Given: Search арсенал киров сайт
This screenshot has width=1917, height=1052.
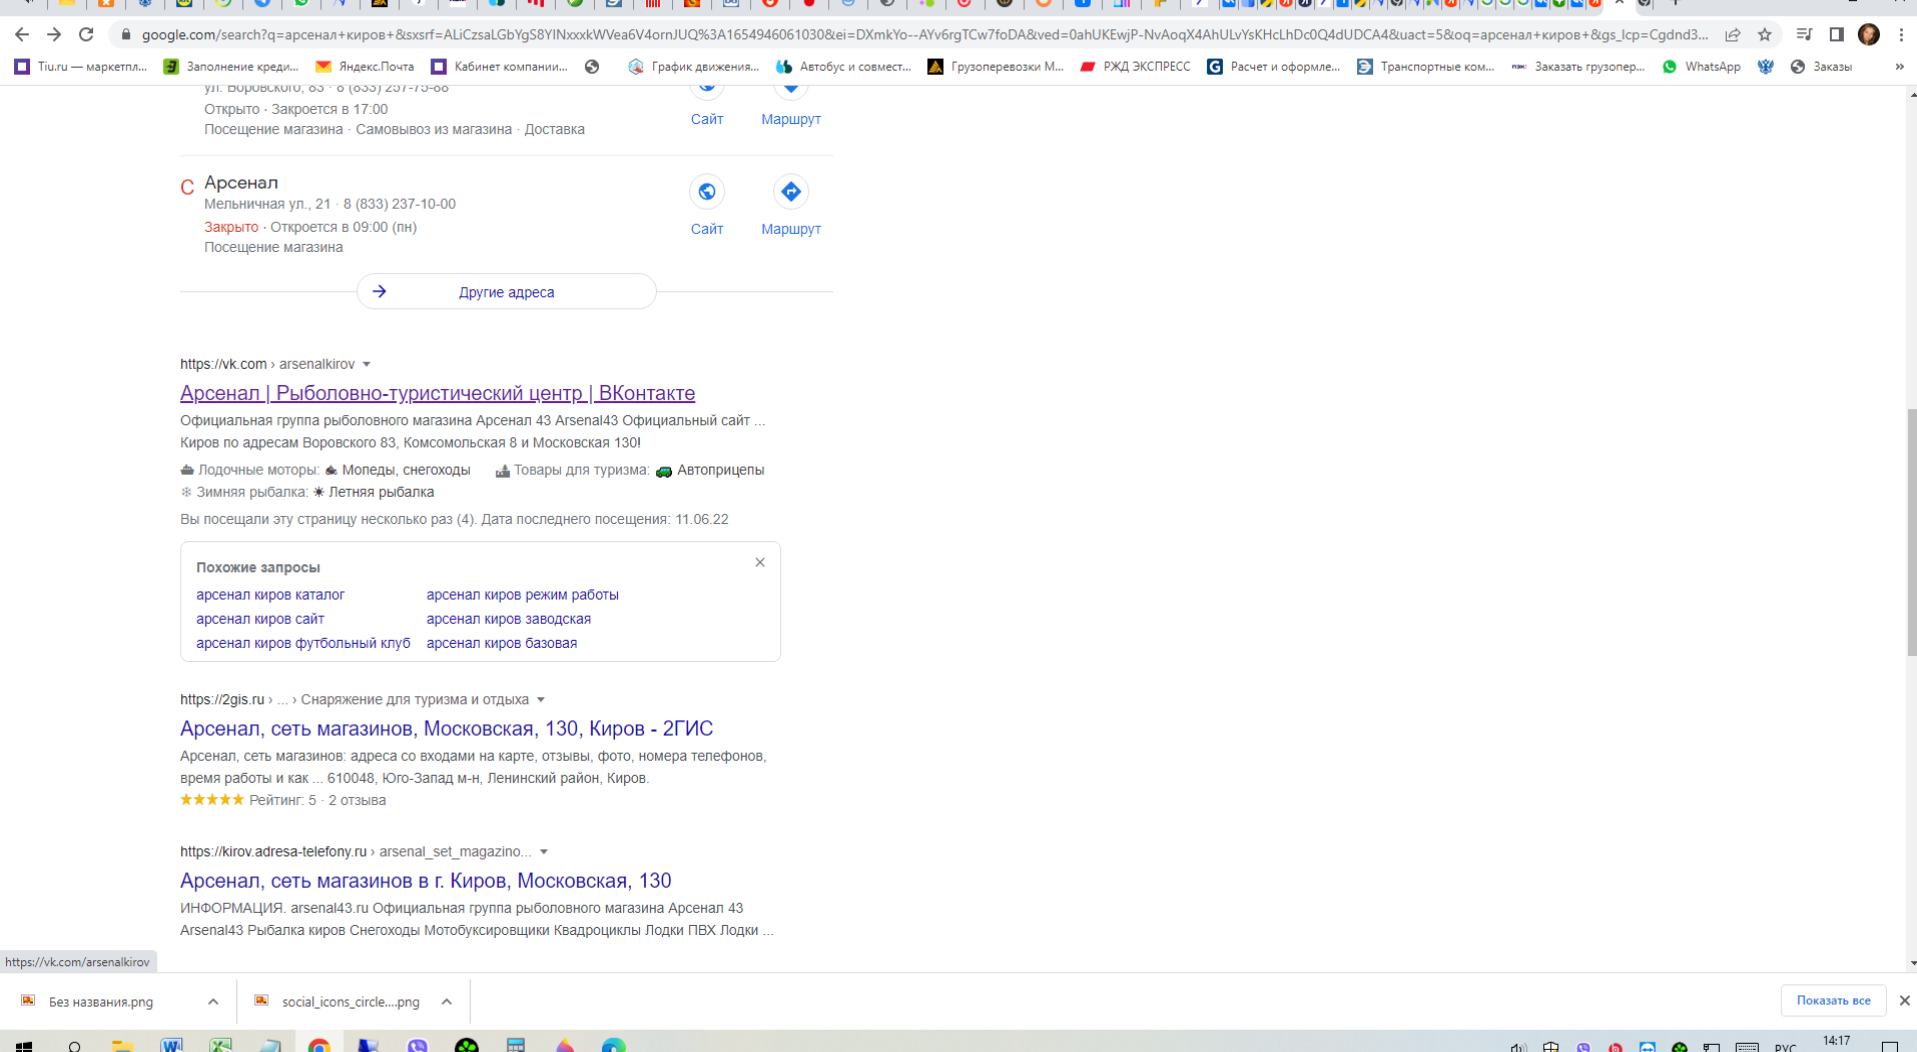Looking at the screenshot, I should click(x=260, y=619).
